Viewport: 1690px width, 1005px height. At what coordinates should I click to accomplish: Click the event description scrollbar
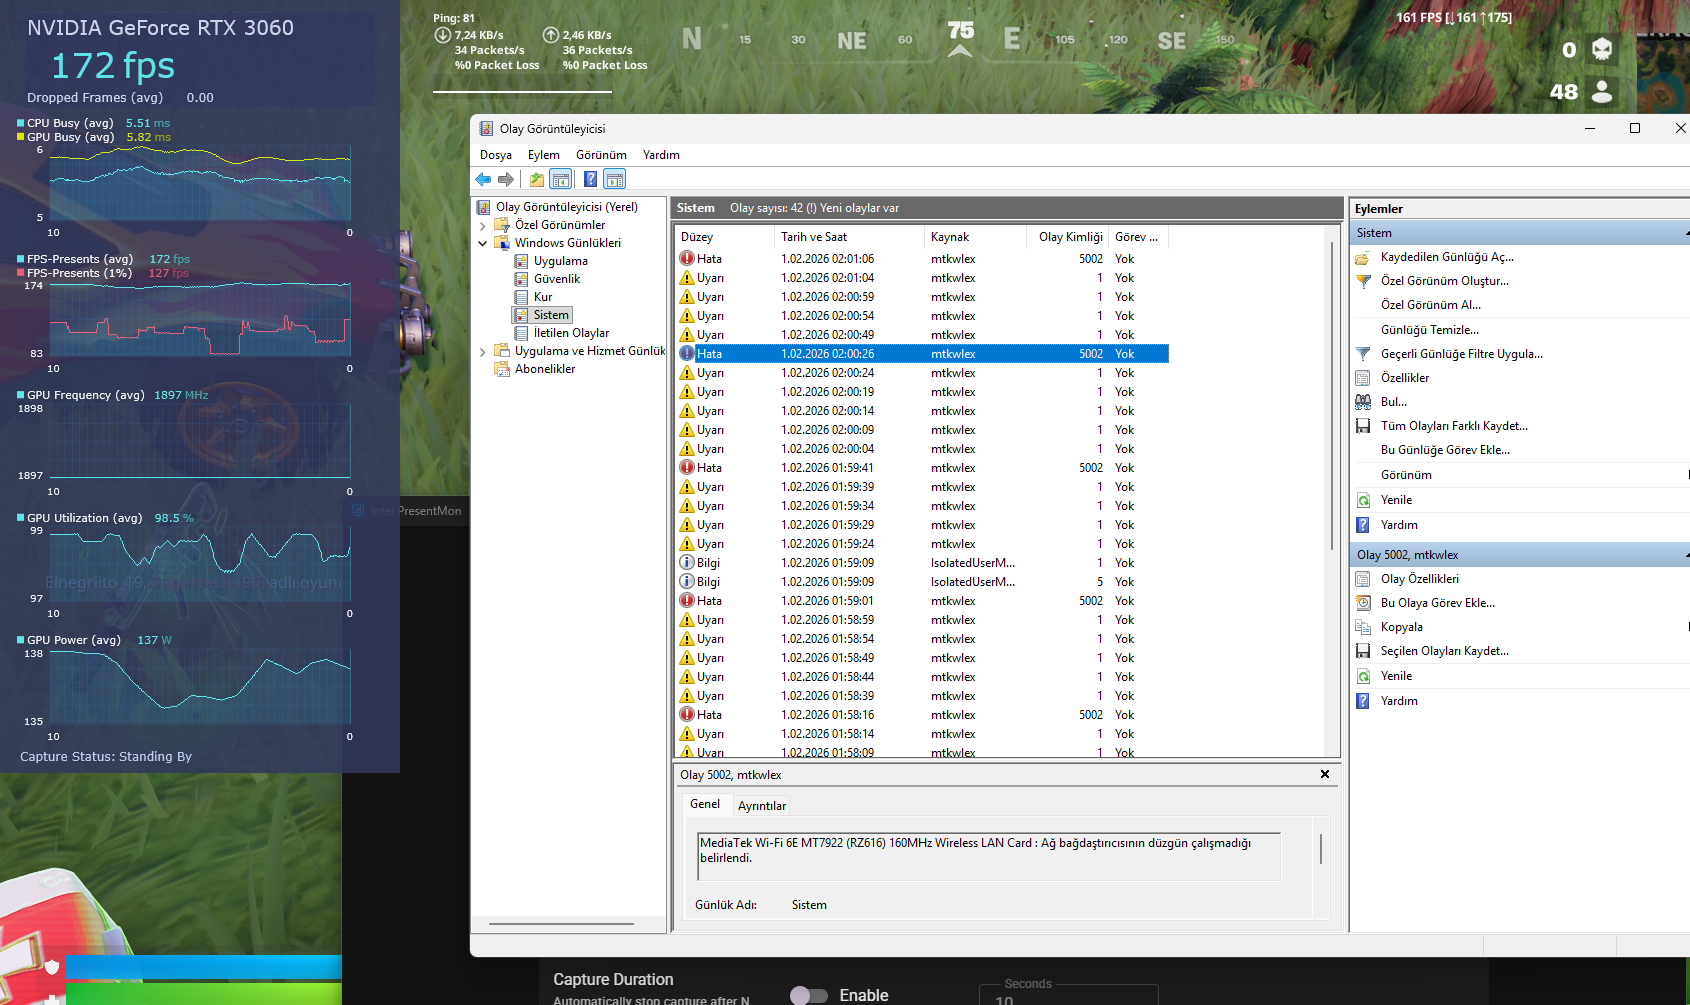(1321, 849)
